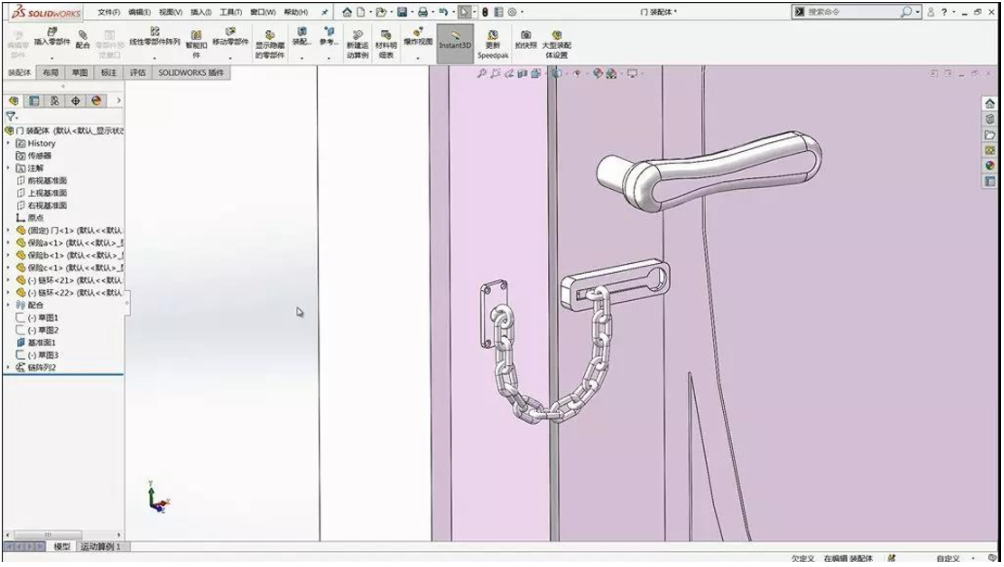Viewport: 1004px width, 567px height.
Task: Expand the 配合 (Mates) folder
Action: tap(8, 305)
